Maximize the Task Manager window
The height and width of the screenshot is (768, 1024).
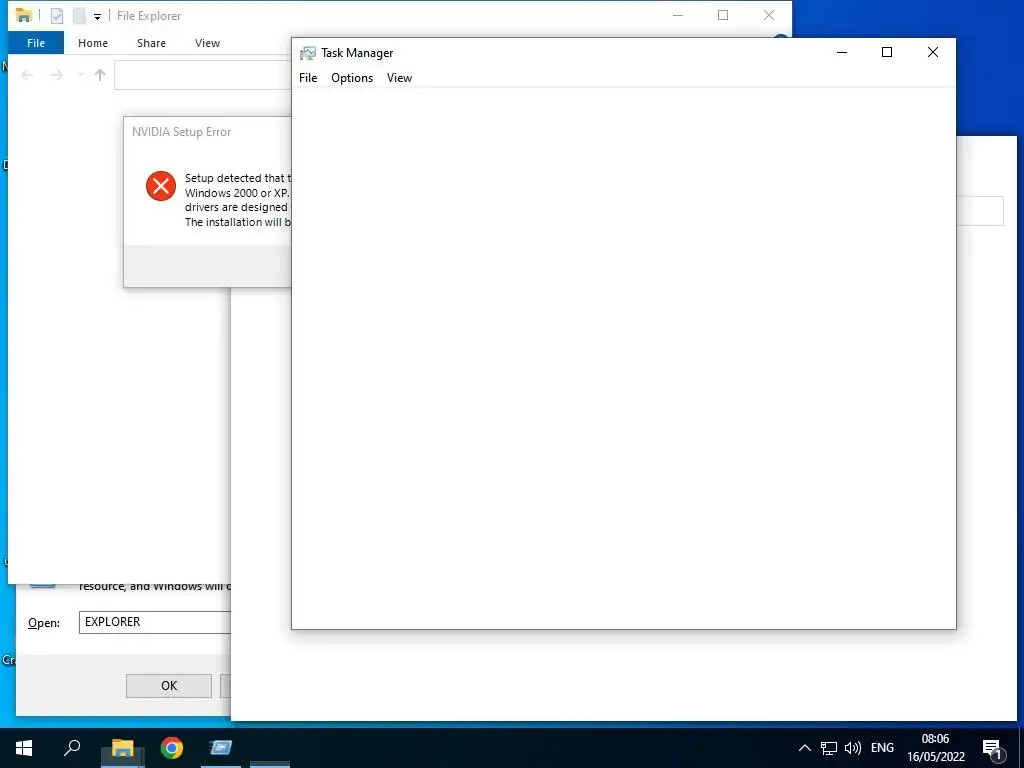click(887, 52)
